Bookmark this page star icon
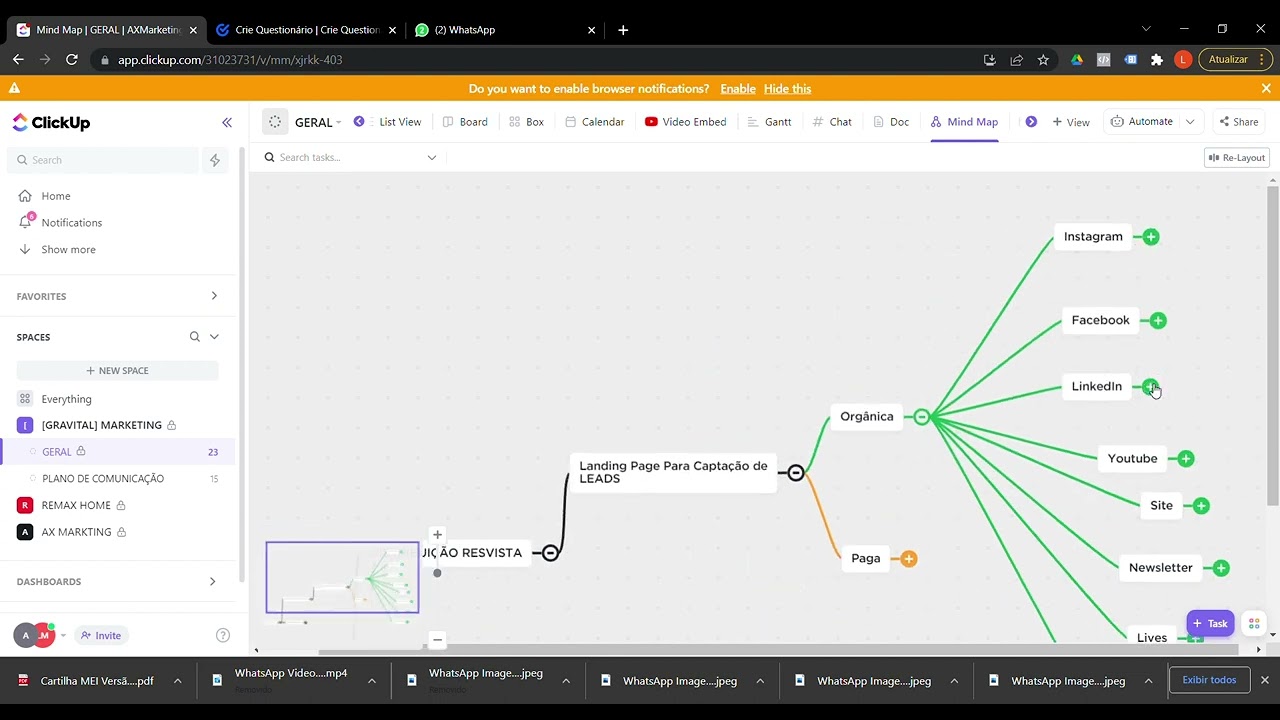The height and width of the screenshot is (720, 1280). tap(1043, 60)
